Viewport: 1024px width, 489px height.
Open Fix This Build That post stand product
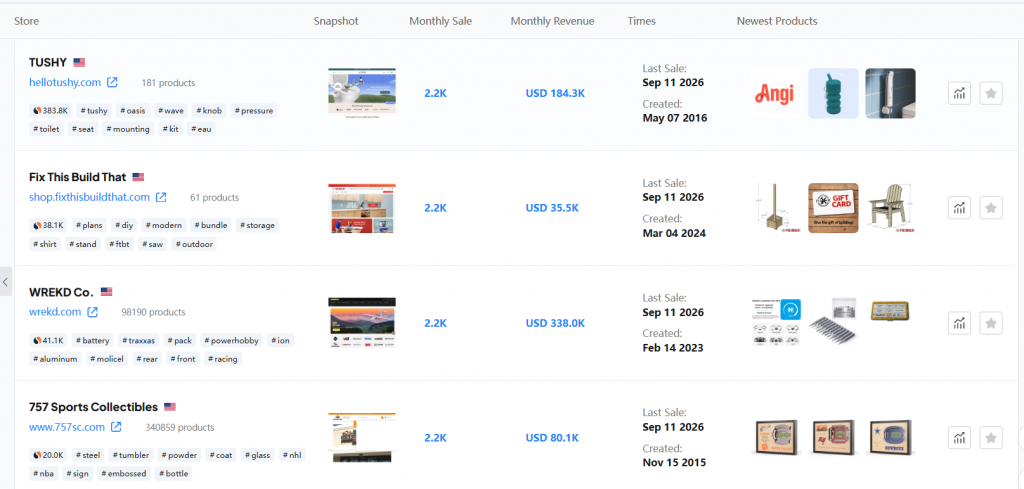coord(775,208)
